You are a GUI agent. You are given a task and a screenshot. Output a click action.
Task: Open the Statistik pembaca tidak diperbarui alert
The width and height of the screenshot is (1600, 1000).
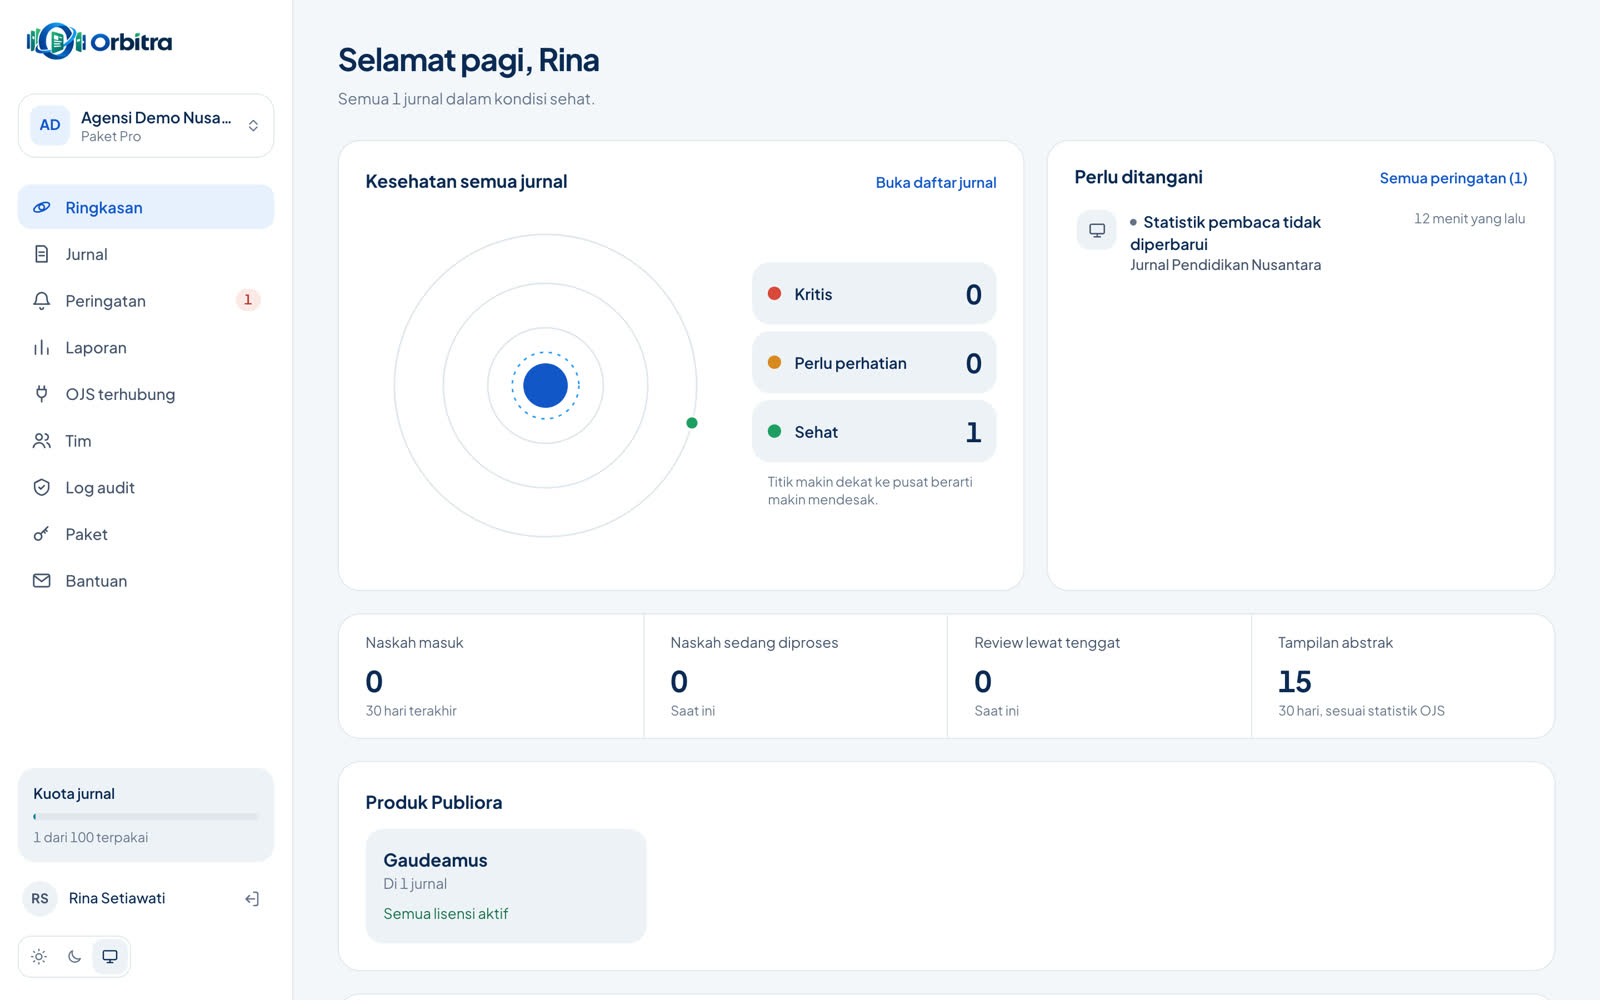click(x=1300, y=242)
